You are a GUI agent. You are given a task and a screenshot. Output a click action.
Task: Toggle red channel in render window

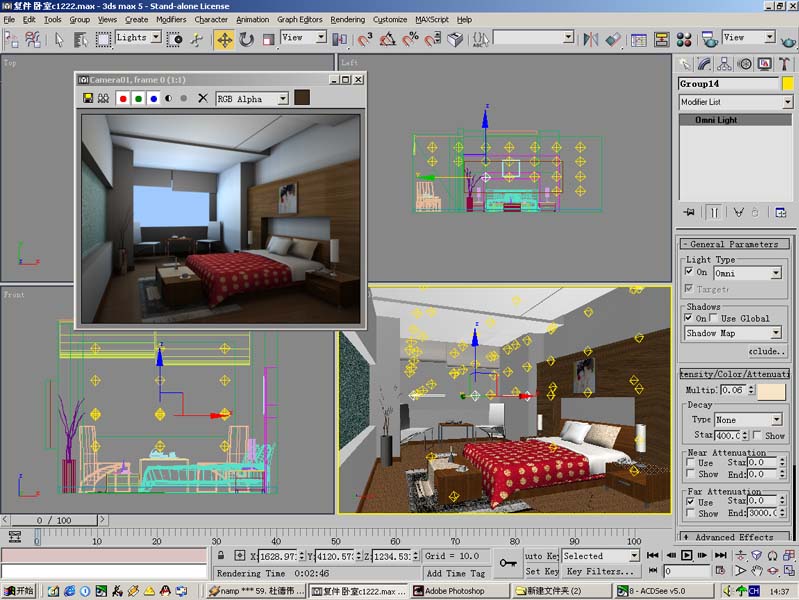(x=123, y=98)
